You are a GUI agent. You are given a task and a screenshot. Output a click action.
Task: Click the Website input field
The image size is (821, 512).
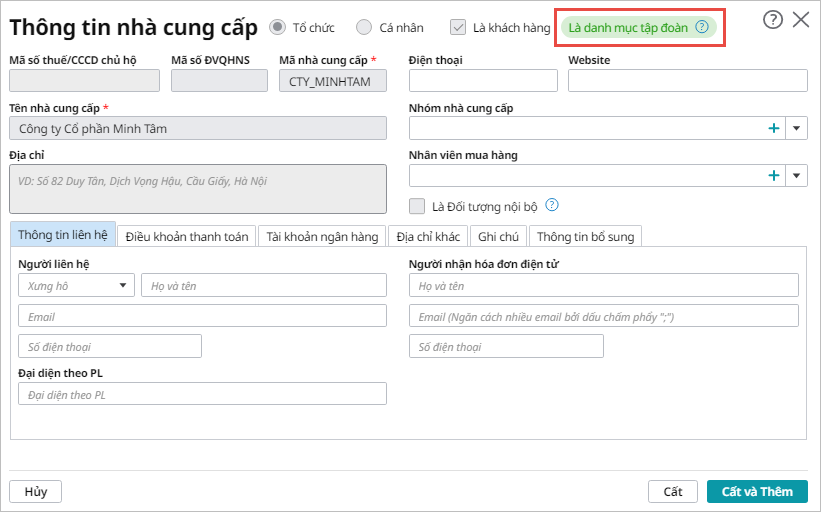coord(687,81)
